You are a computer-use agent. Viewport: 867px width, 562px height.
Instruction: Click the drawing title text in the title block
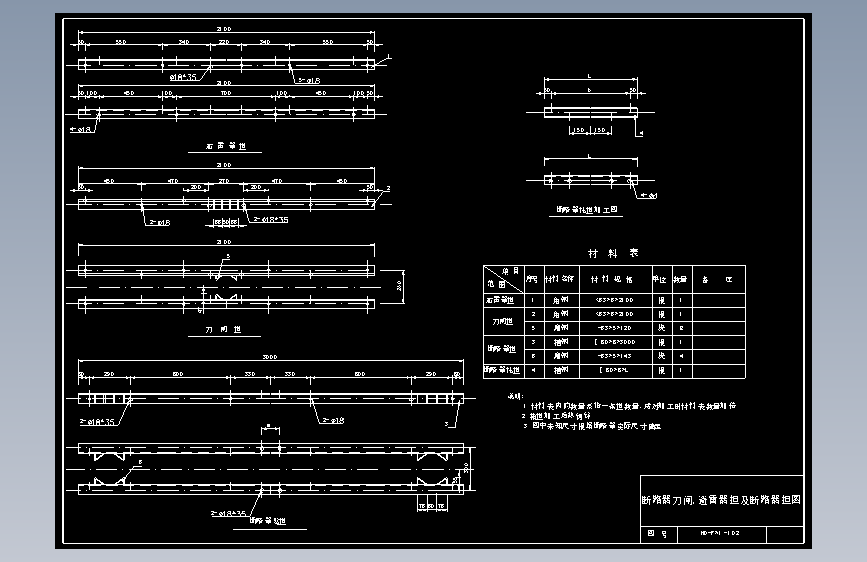click(721, 500)
